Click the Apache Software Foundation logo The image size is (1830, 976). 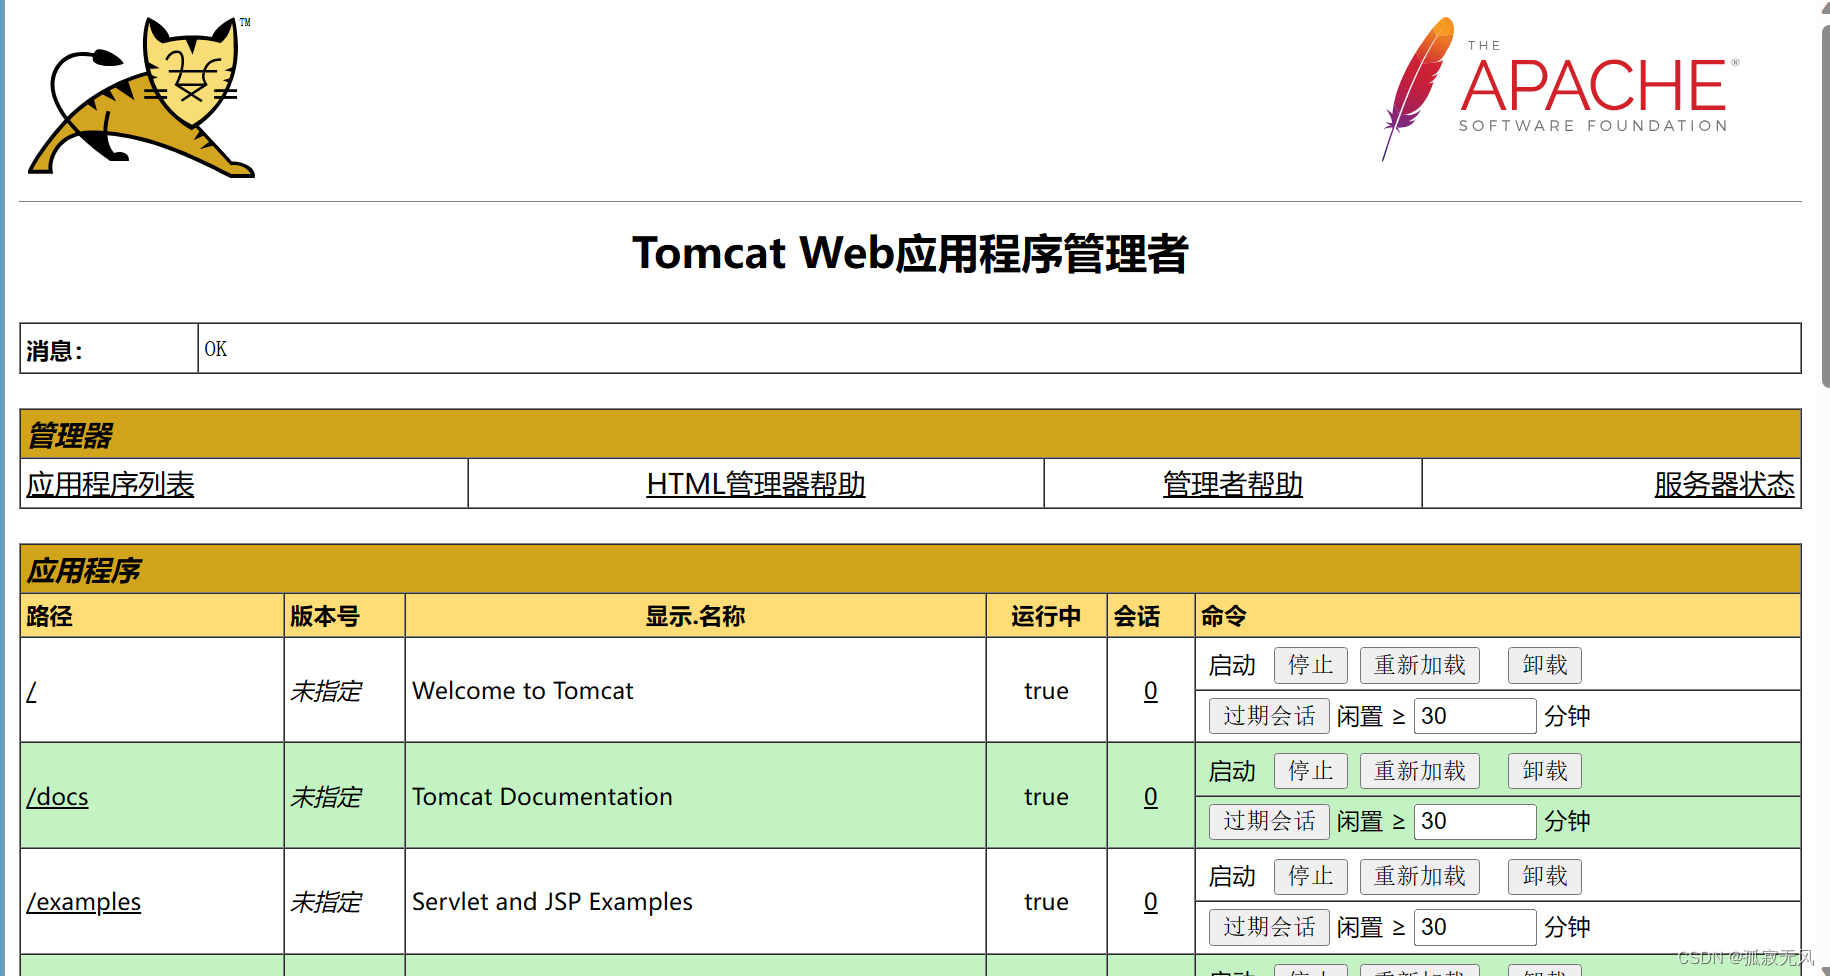(x=1561, y=89)
